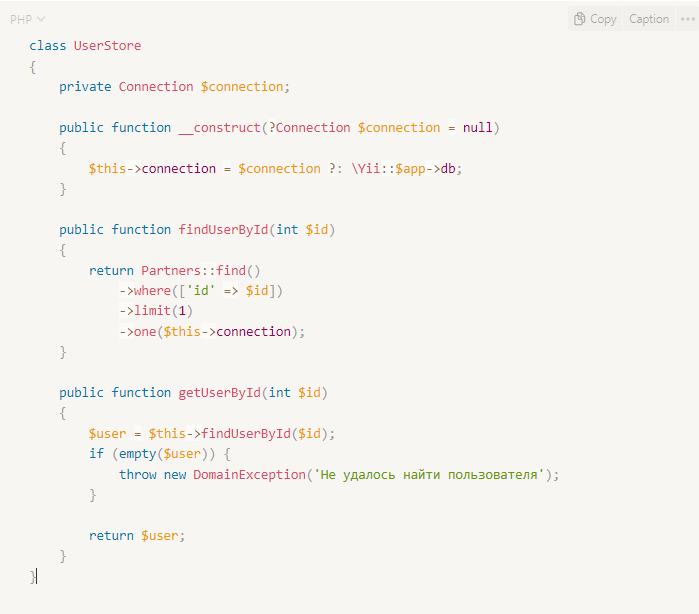Open the three-dots more options menu
Screen dimensions: 699x614
coord(687,19)
